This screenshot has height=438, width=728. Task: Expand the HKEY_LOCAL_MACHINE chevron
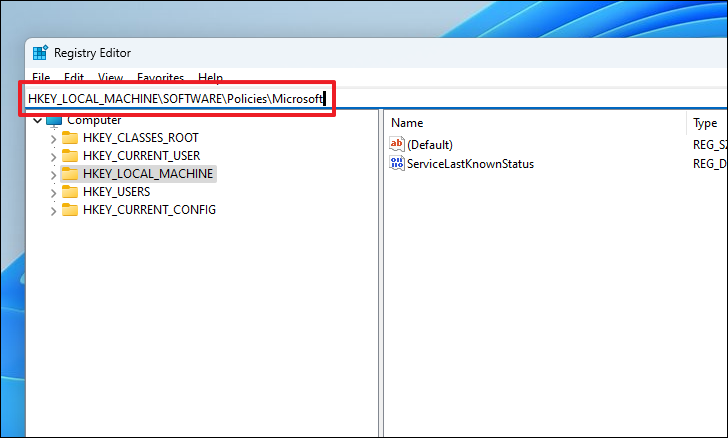[53, 175]
